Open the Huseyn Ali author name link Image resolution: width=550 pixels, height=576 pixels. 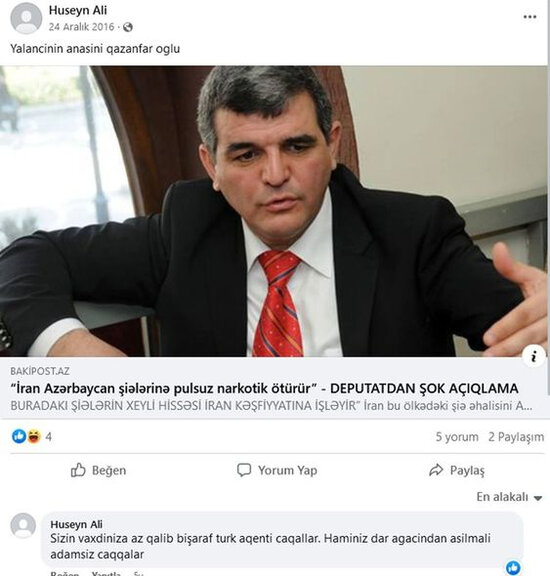78,10
